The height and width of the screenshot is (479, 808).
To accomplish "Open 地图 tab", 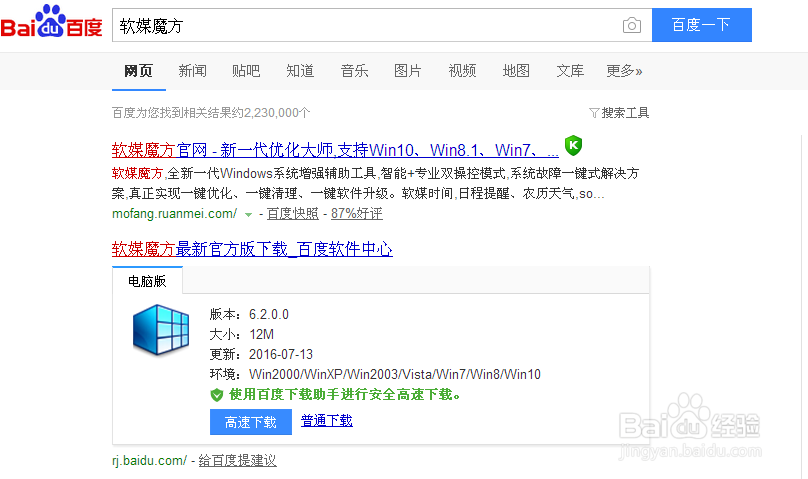I will [x=516, y=71].
